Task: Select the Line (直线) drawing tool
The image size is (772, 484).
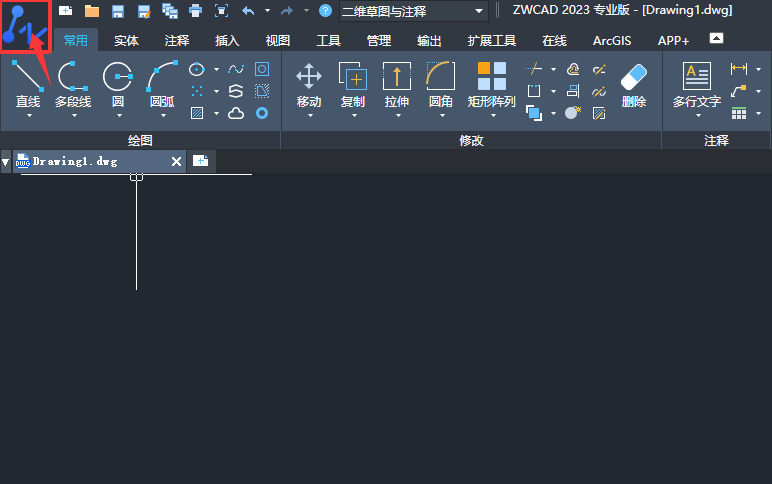Action: pos(28,84)
